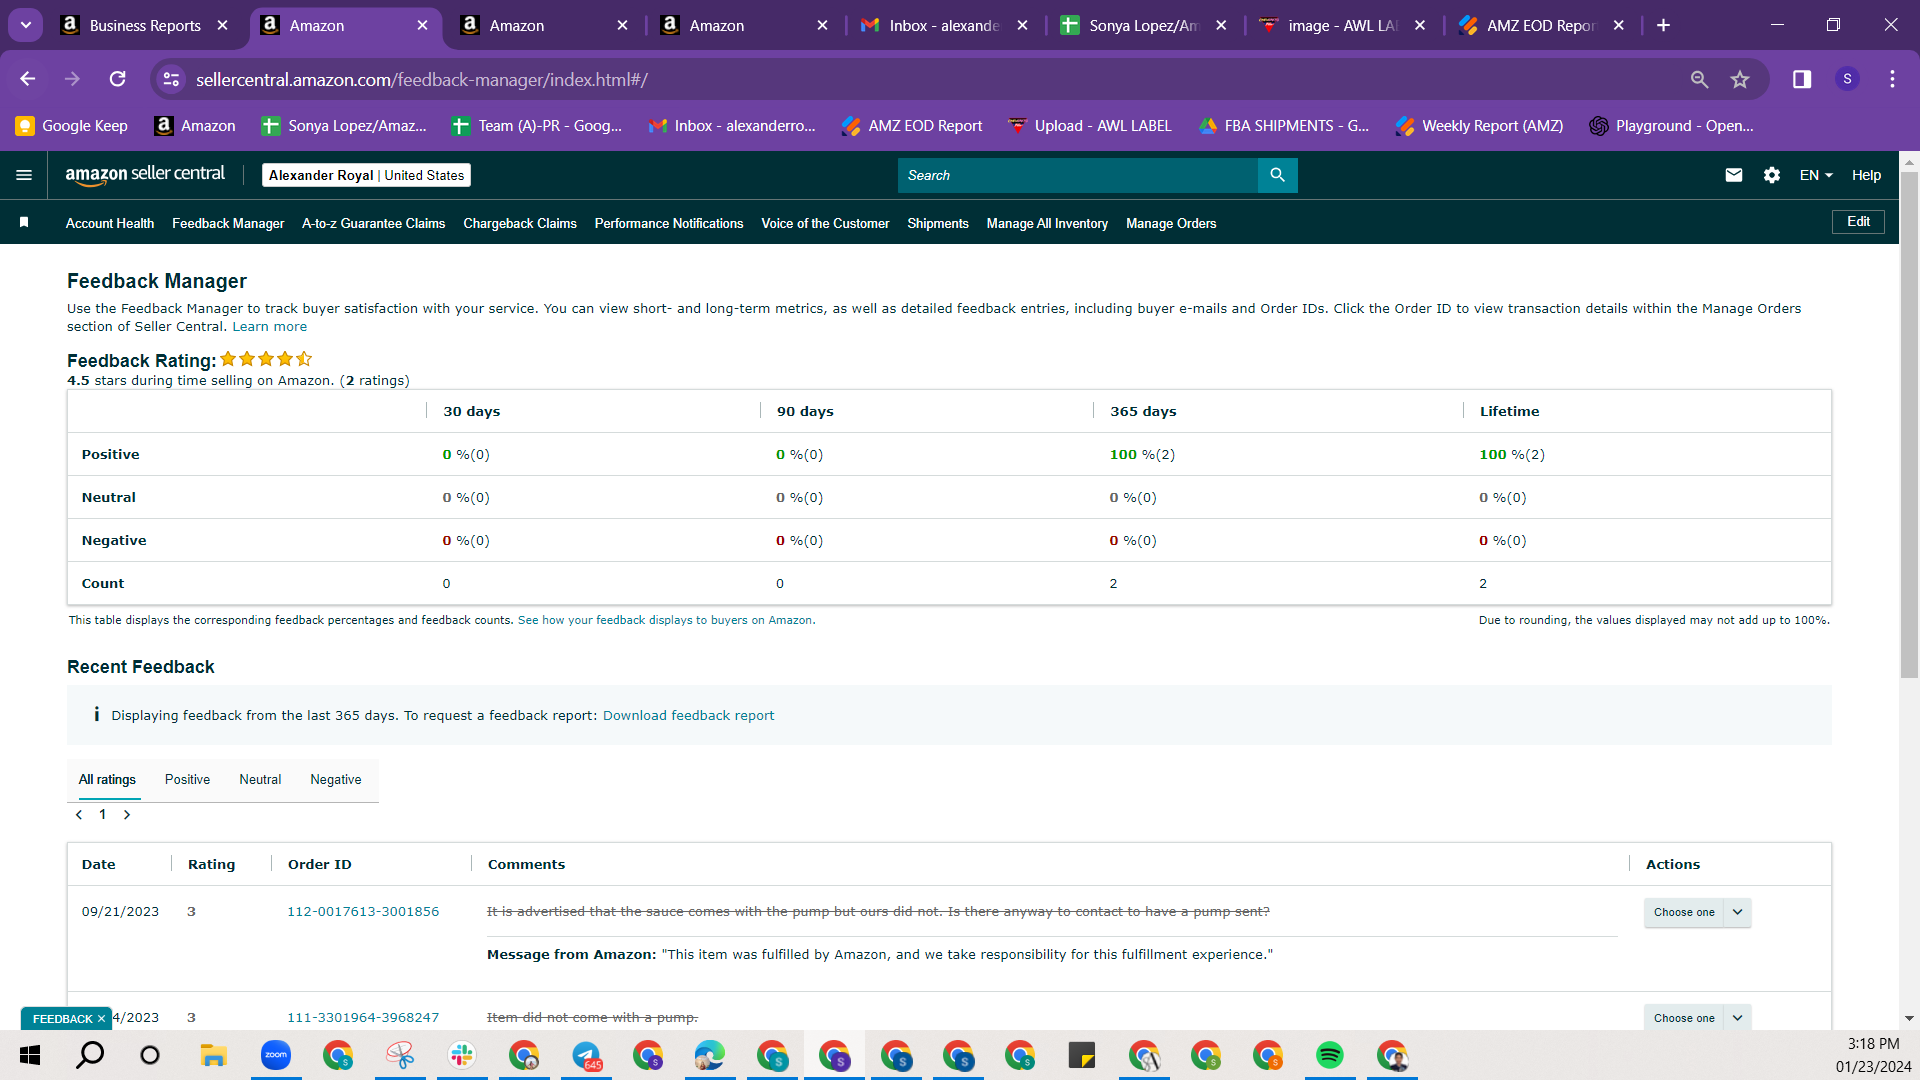Open the tab search dropdown arrow
1920x1080 pixels.
click(x=26, y=25)
